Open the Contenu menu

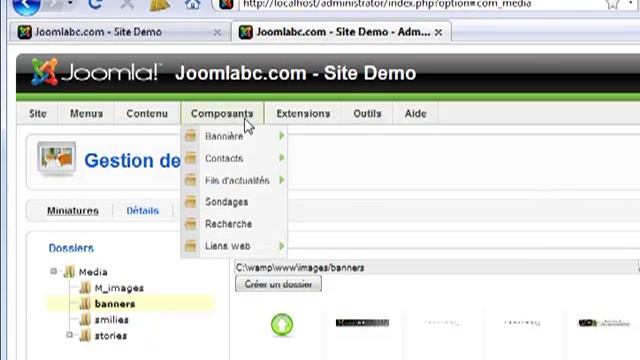coord(147,113)
